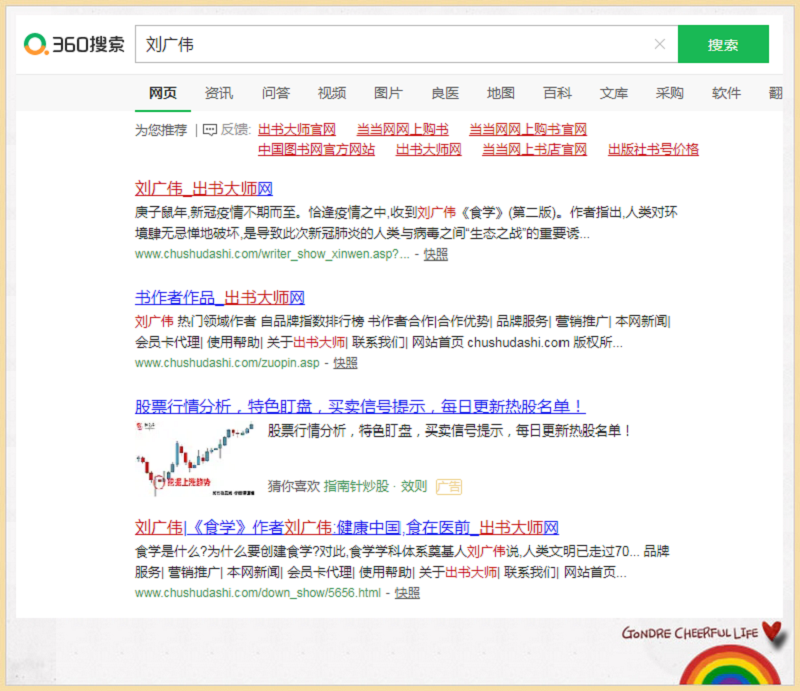
Task: Open the 问答 tab
Action: pyautogui.click(x=275, y=93)
